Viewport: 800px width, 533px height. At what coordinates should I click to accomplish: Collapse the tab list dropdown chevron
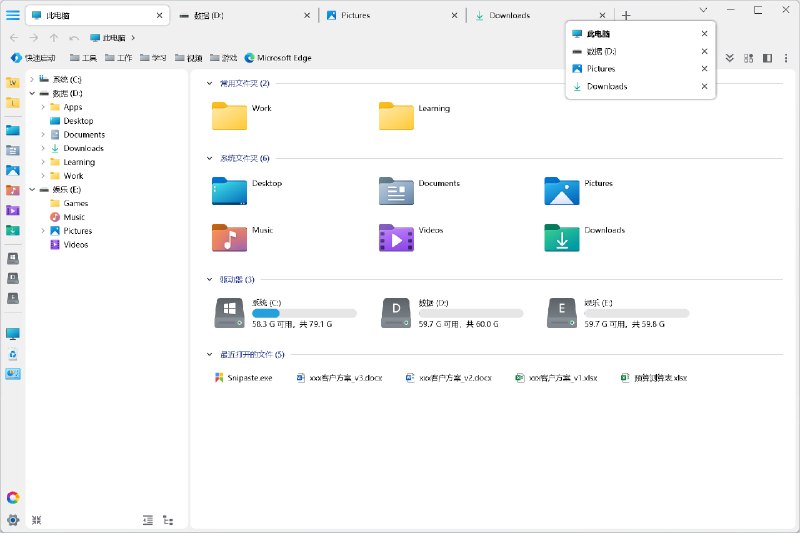704,8
